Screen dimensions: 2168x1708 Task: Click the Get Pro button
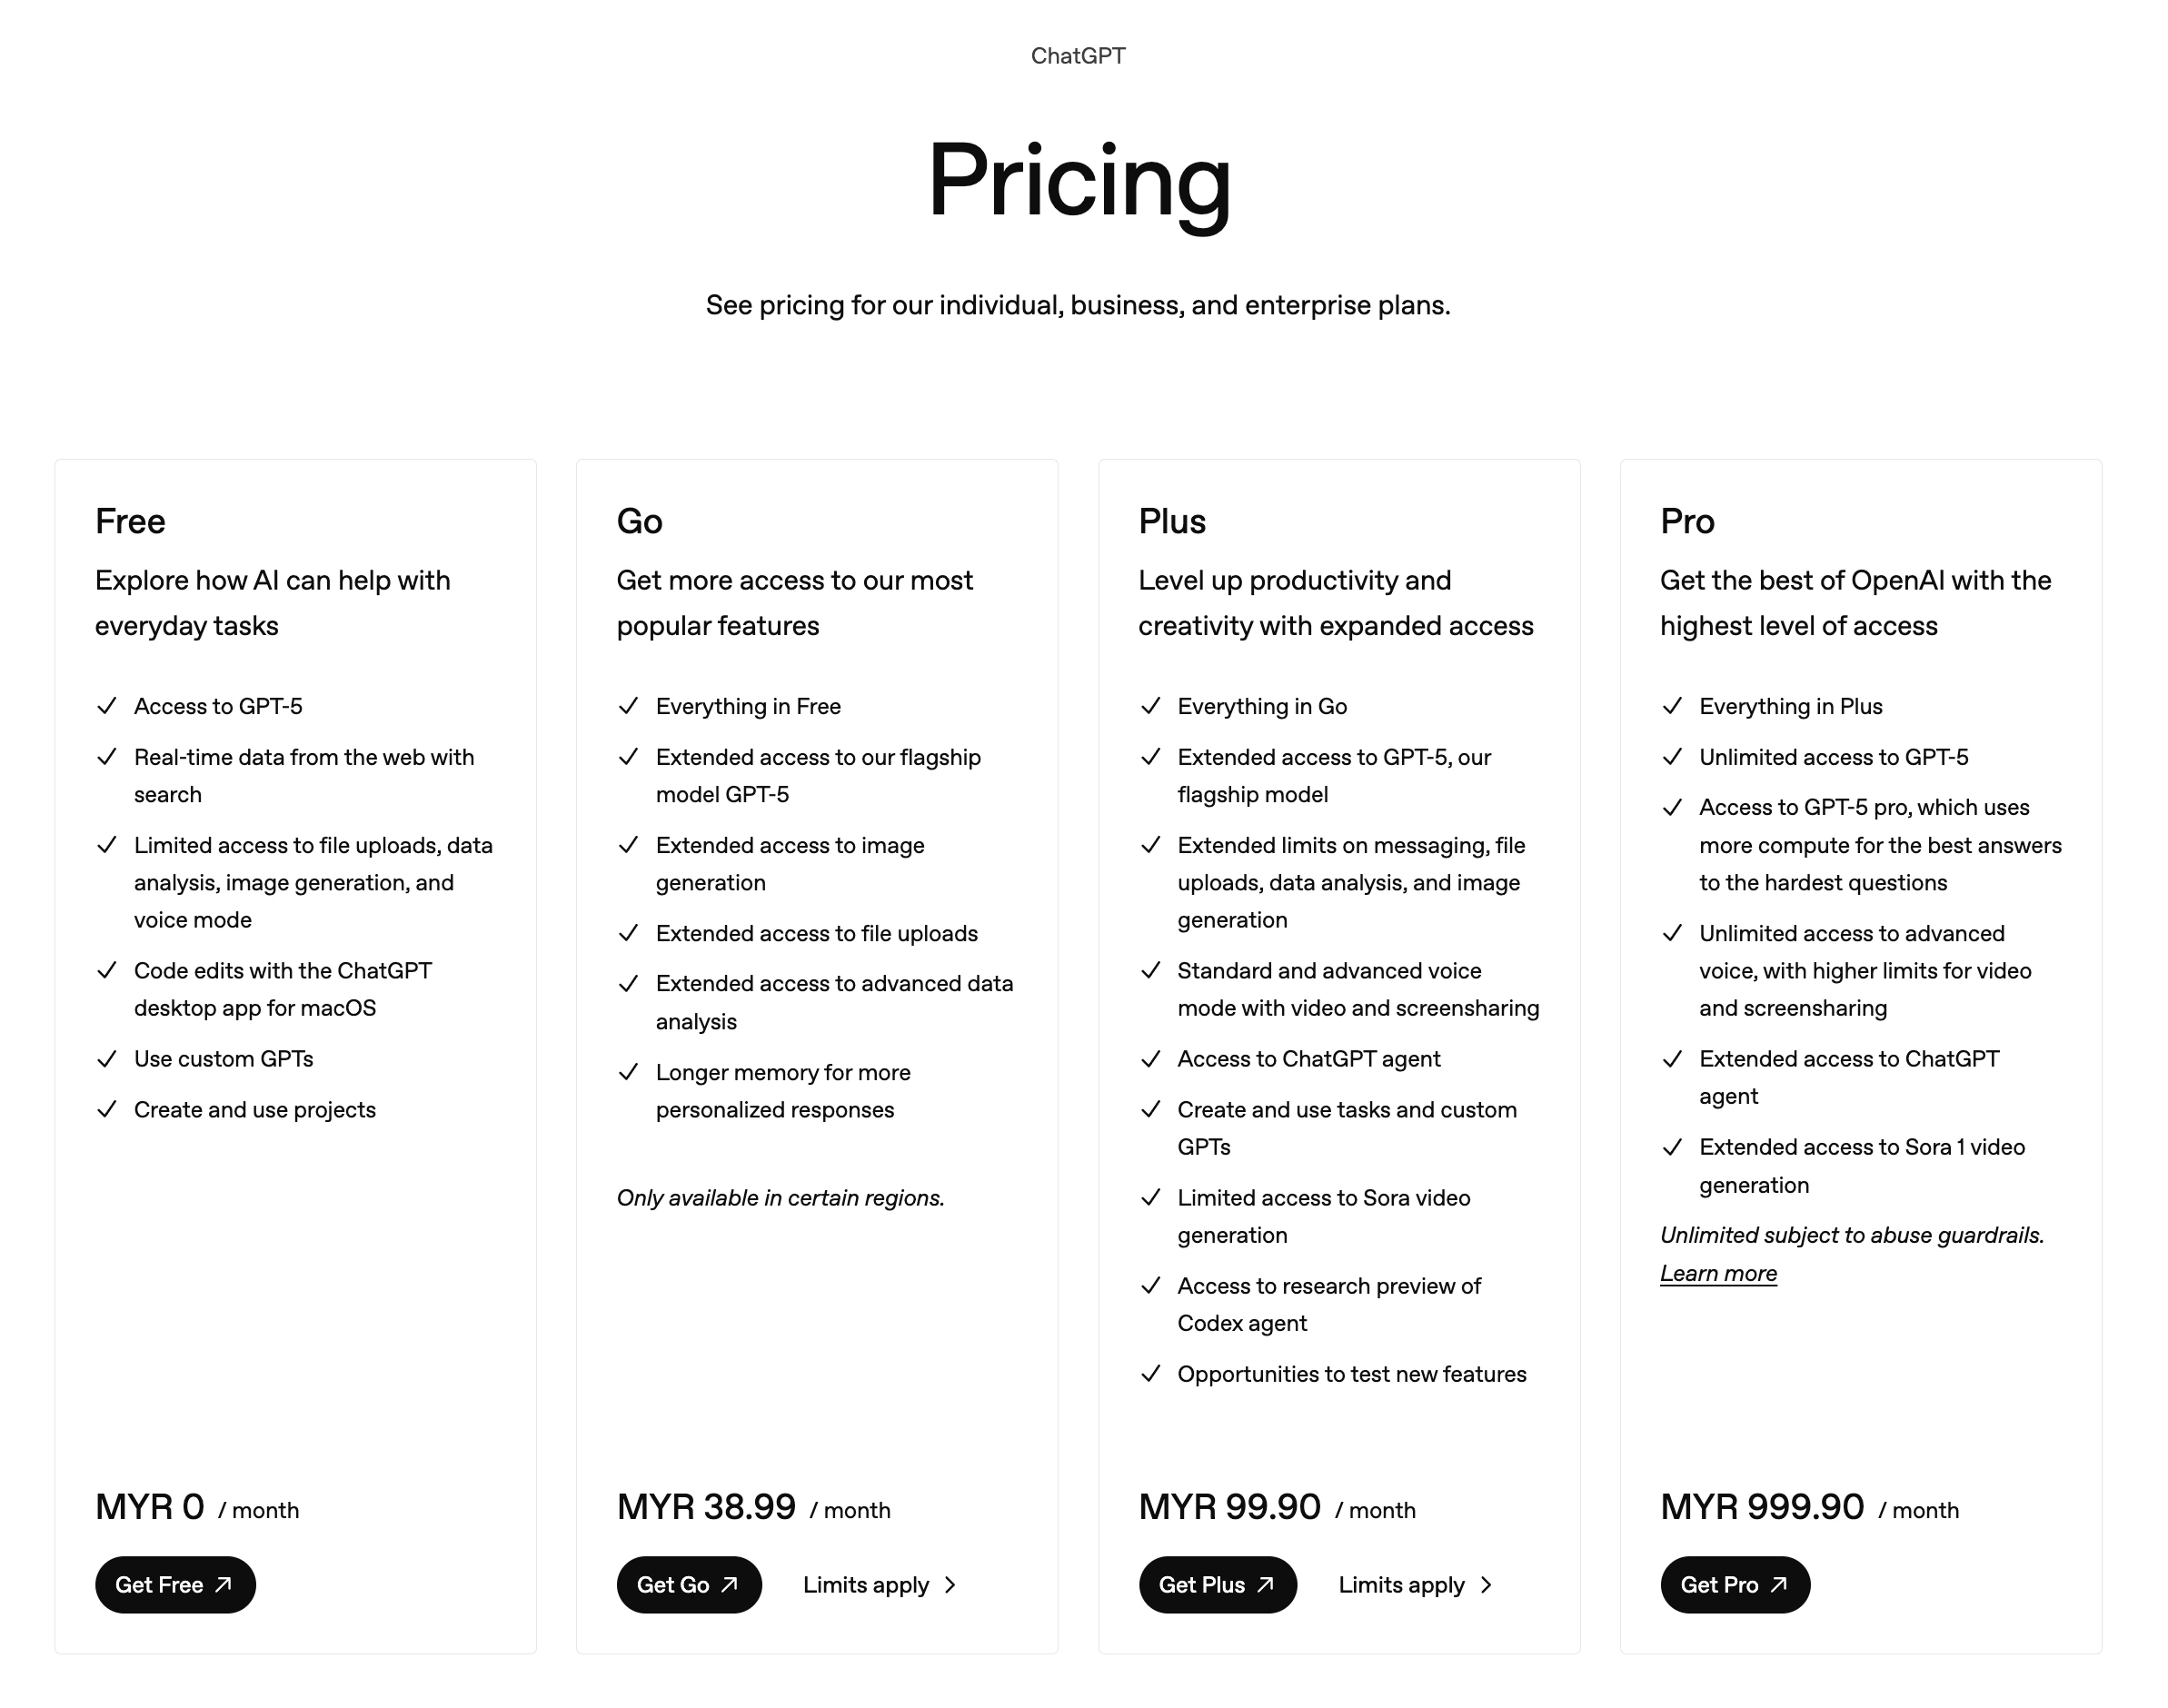pos(1735,1585)
